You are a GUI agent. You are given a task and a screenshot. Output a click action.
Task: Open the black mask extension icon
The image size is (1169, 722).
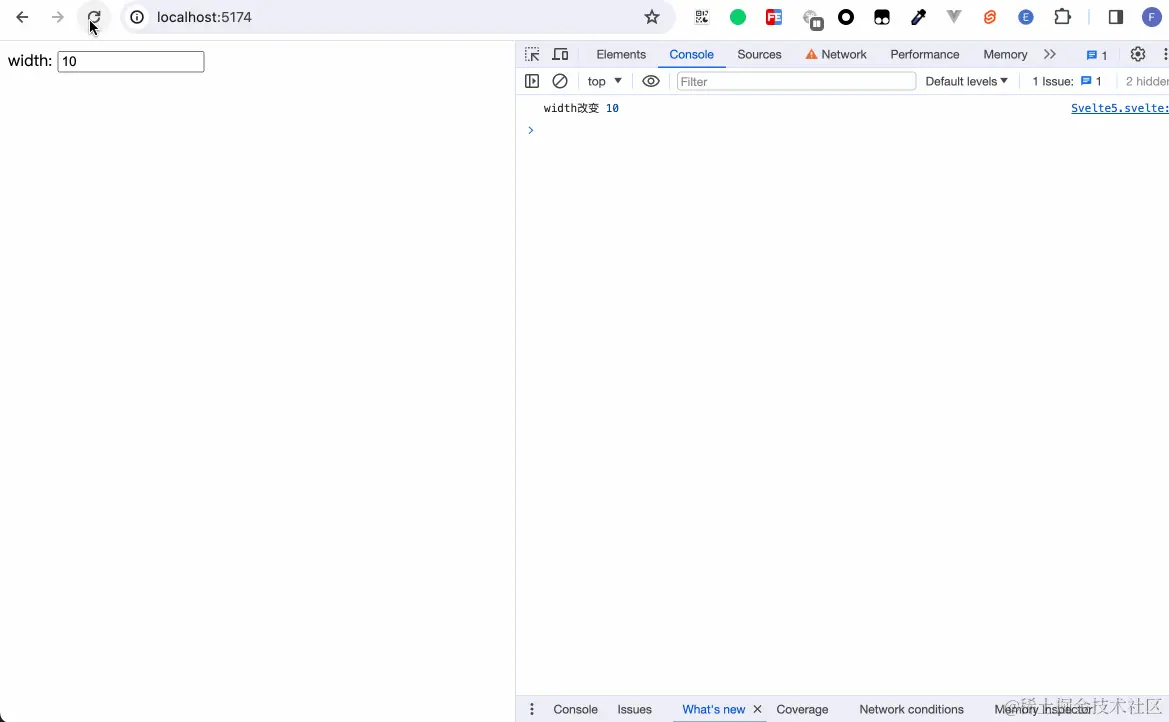(882, 17)
